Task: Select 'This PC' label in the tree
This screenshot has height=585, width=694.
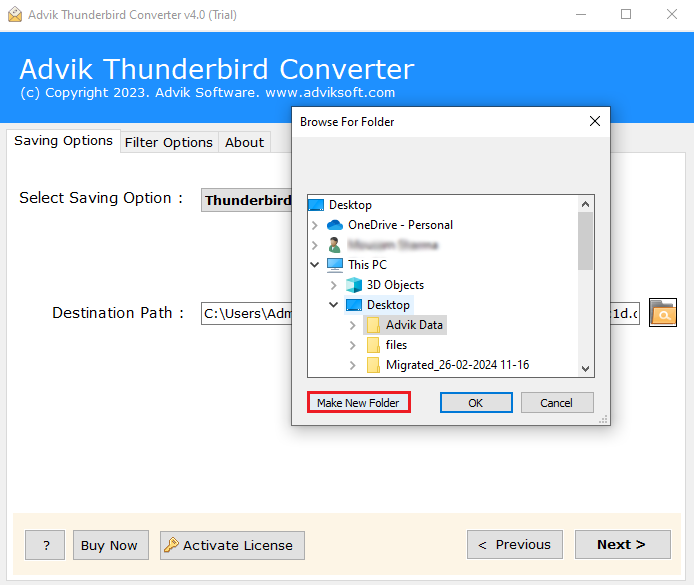Action: coord(367,265)
